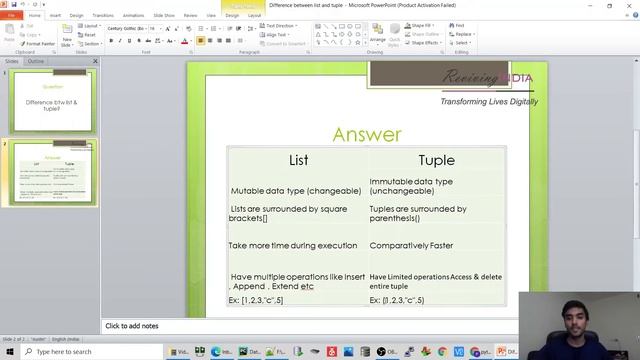Open the font color dropdown arrow
Viewport: 640px width, 360px height.
pyautogui.click(x=190, y=41)
